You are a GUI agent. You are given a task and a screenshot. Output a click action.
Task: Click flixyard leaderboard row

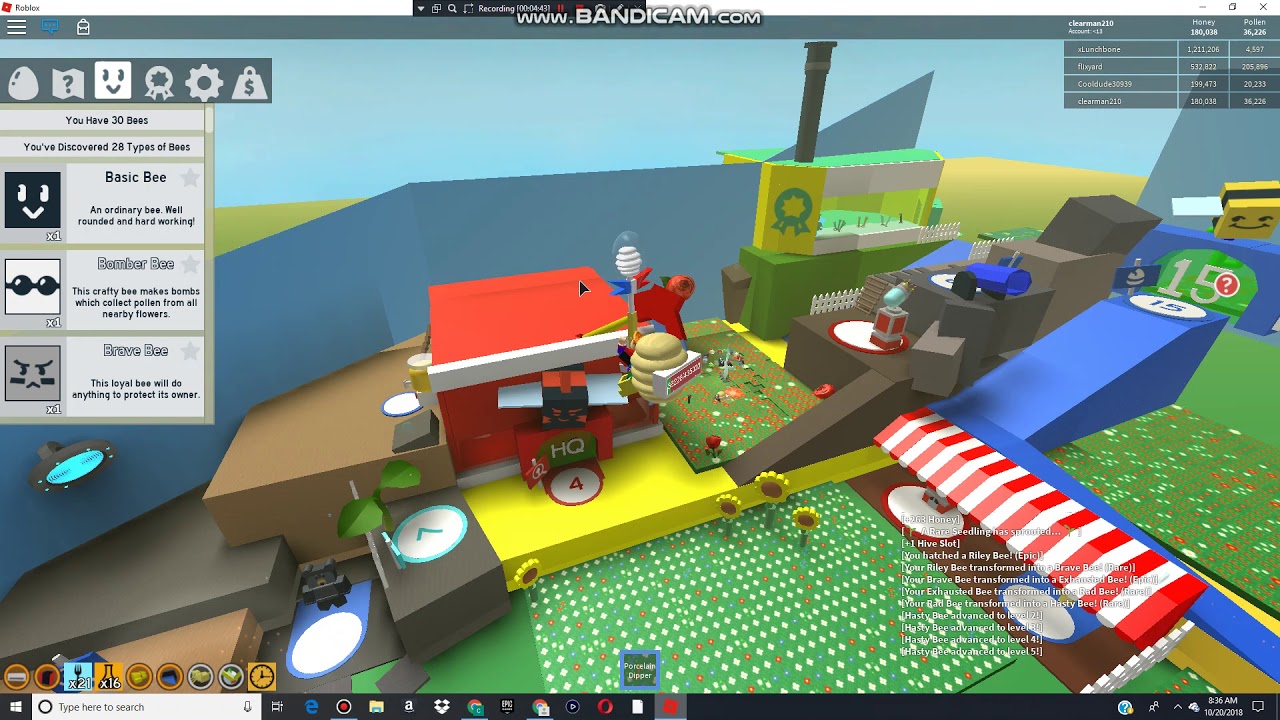[x=1171, y=66]
